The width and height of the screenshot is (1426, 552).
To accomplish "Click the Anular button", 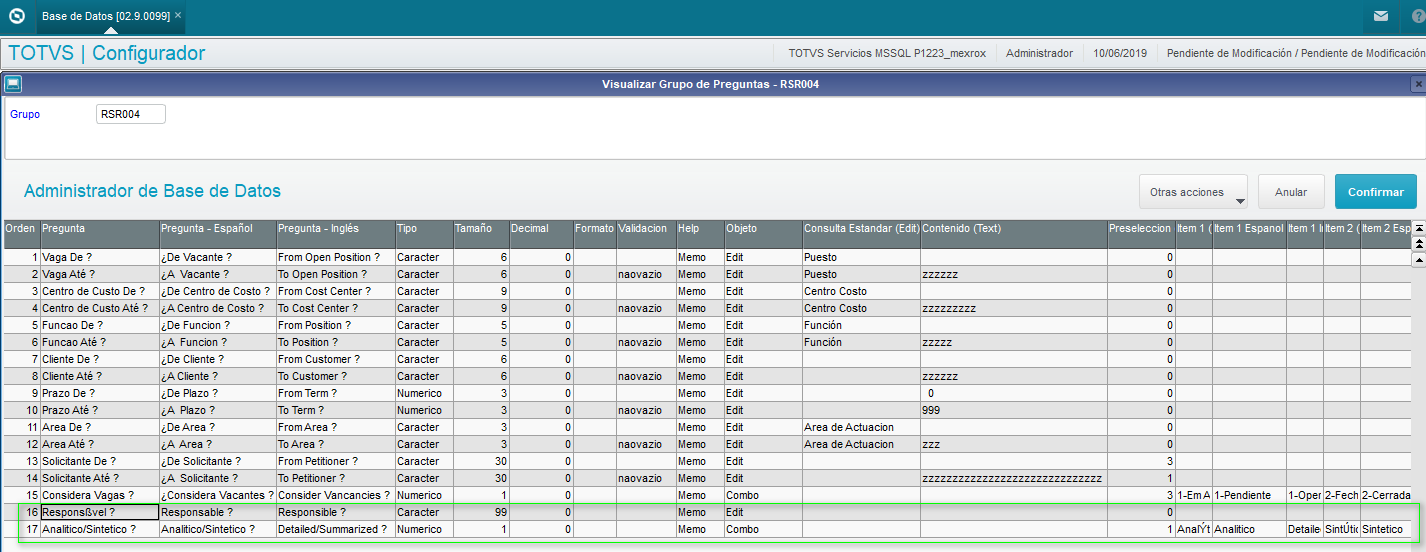I will 1291,191.
